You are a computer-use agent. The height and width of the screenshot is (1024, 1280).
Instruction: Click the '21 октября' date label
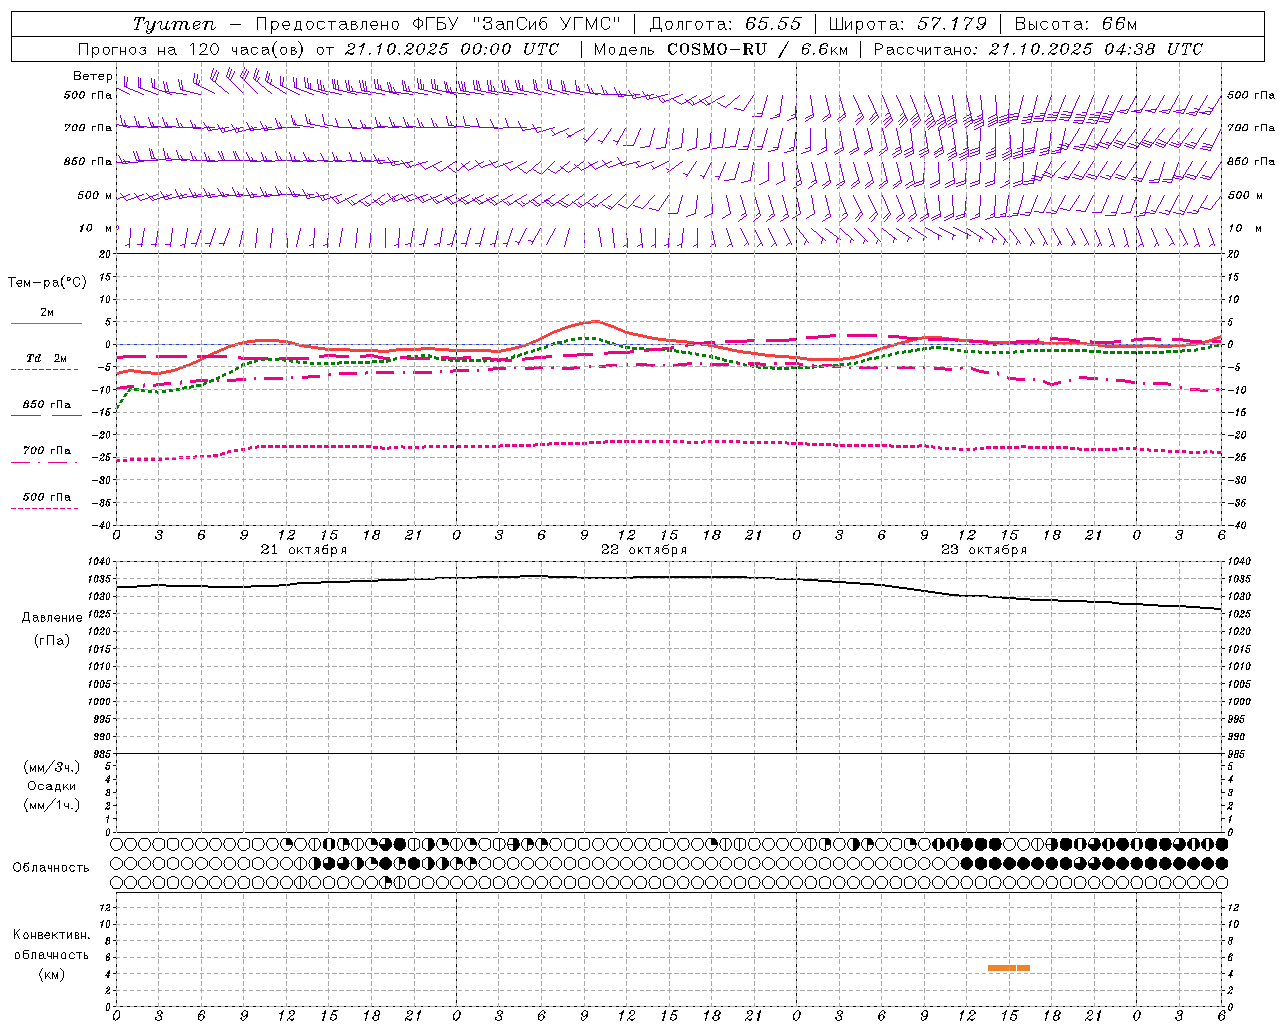pos(304,550)
